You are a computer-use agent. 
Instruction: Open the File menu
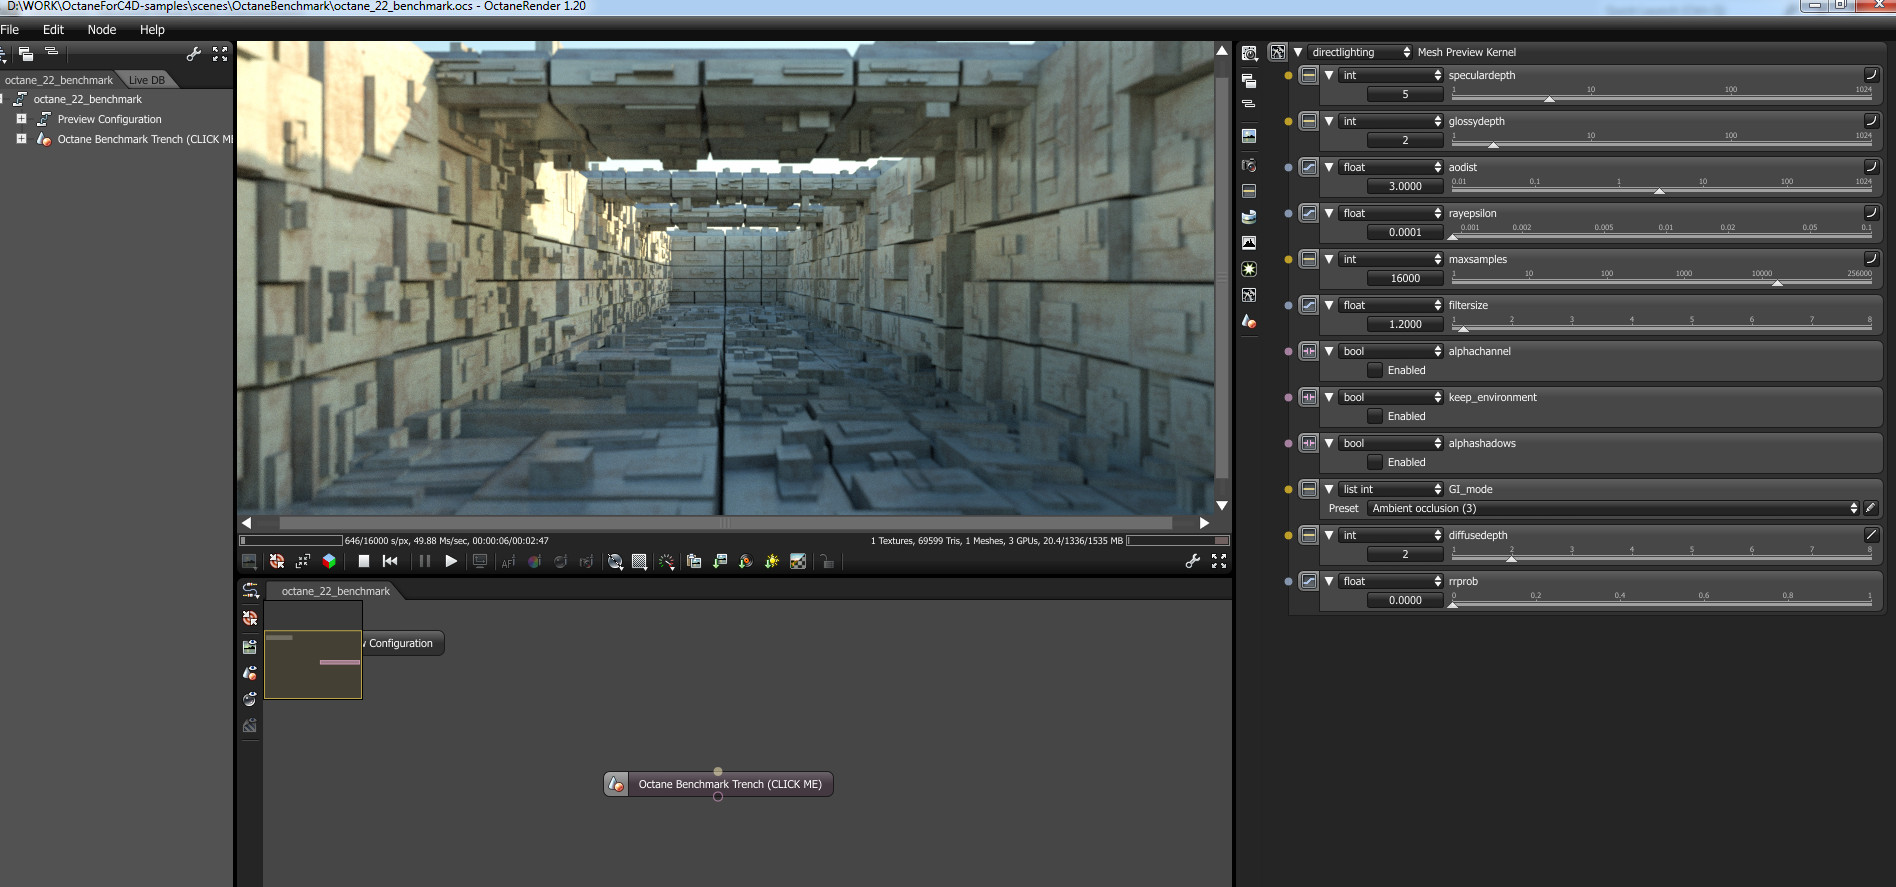10,30
